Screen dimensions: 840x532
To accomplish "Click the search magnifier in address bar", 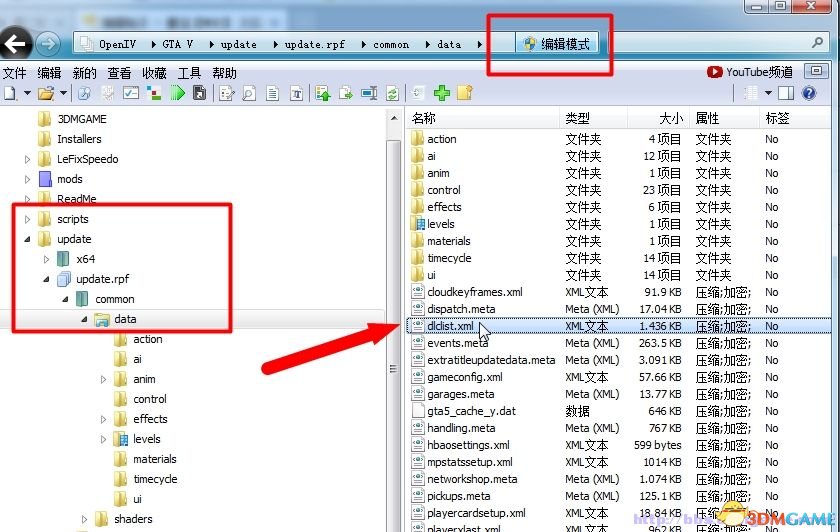I will pos(818,42).
